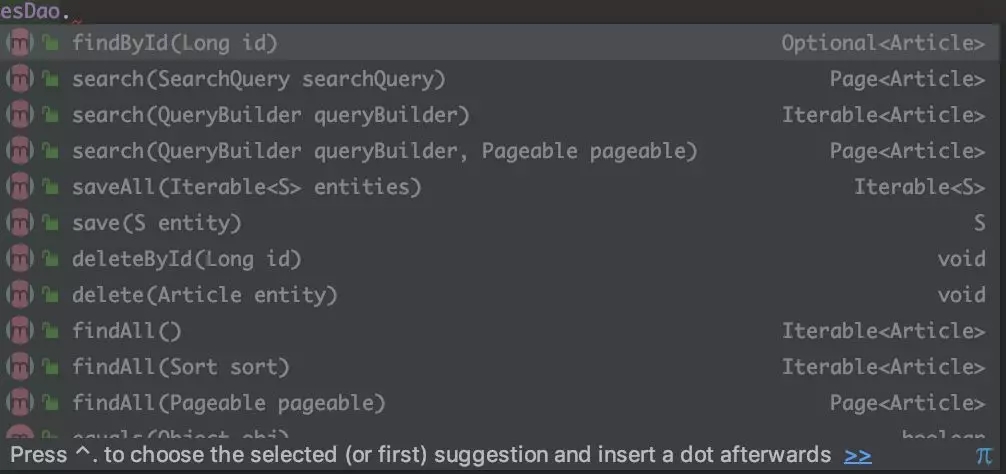Click the pi icon in the hint bar

984,455
